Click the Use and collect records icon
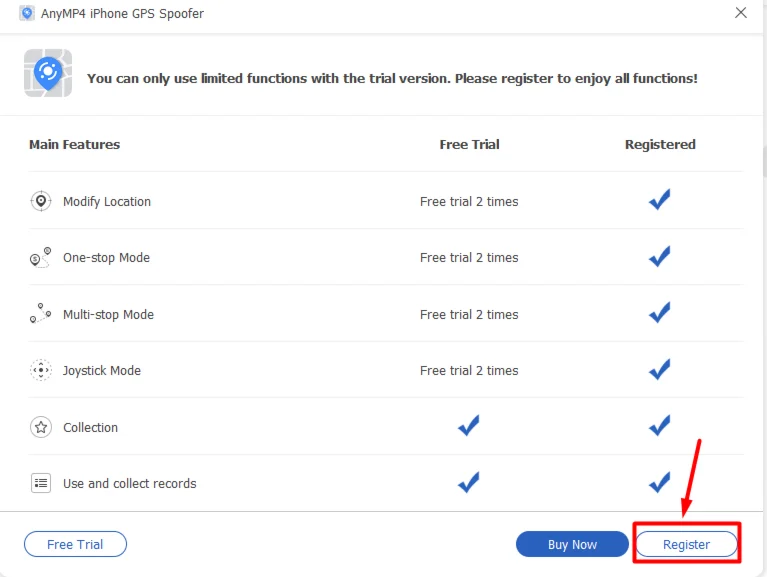 [x=40, y=483]
